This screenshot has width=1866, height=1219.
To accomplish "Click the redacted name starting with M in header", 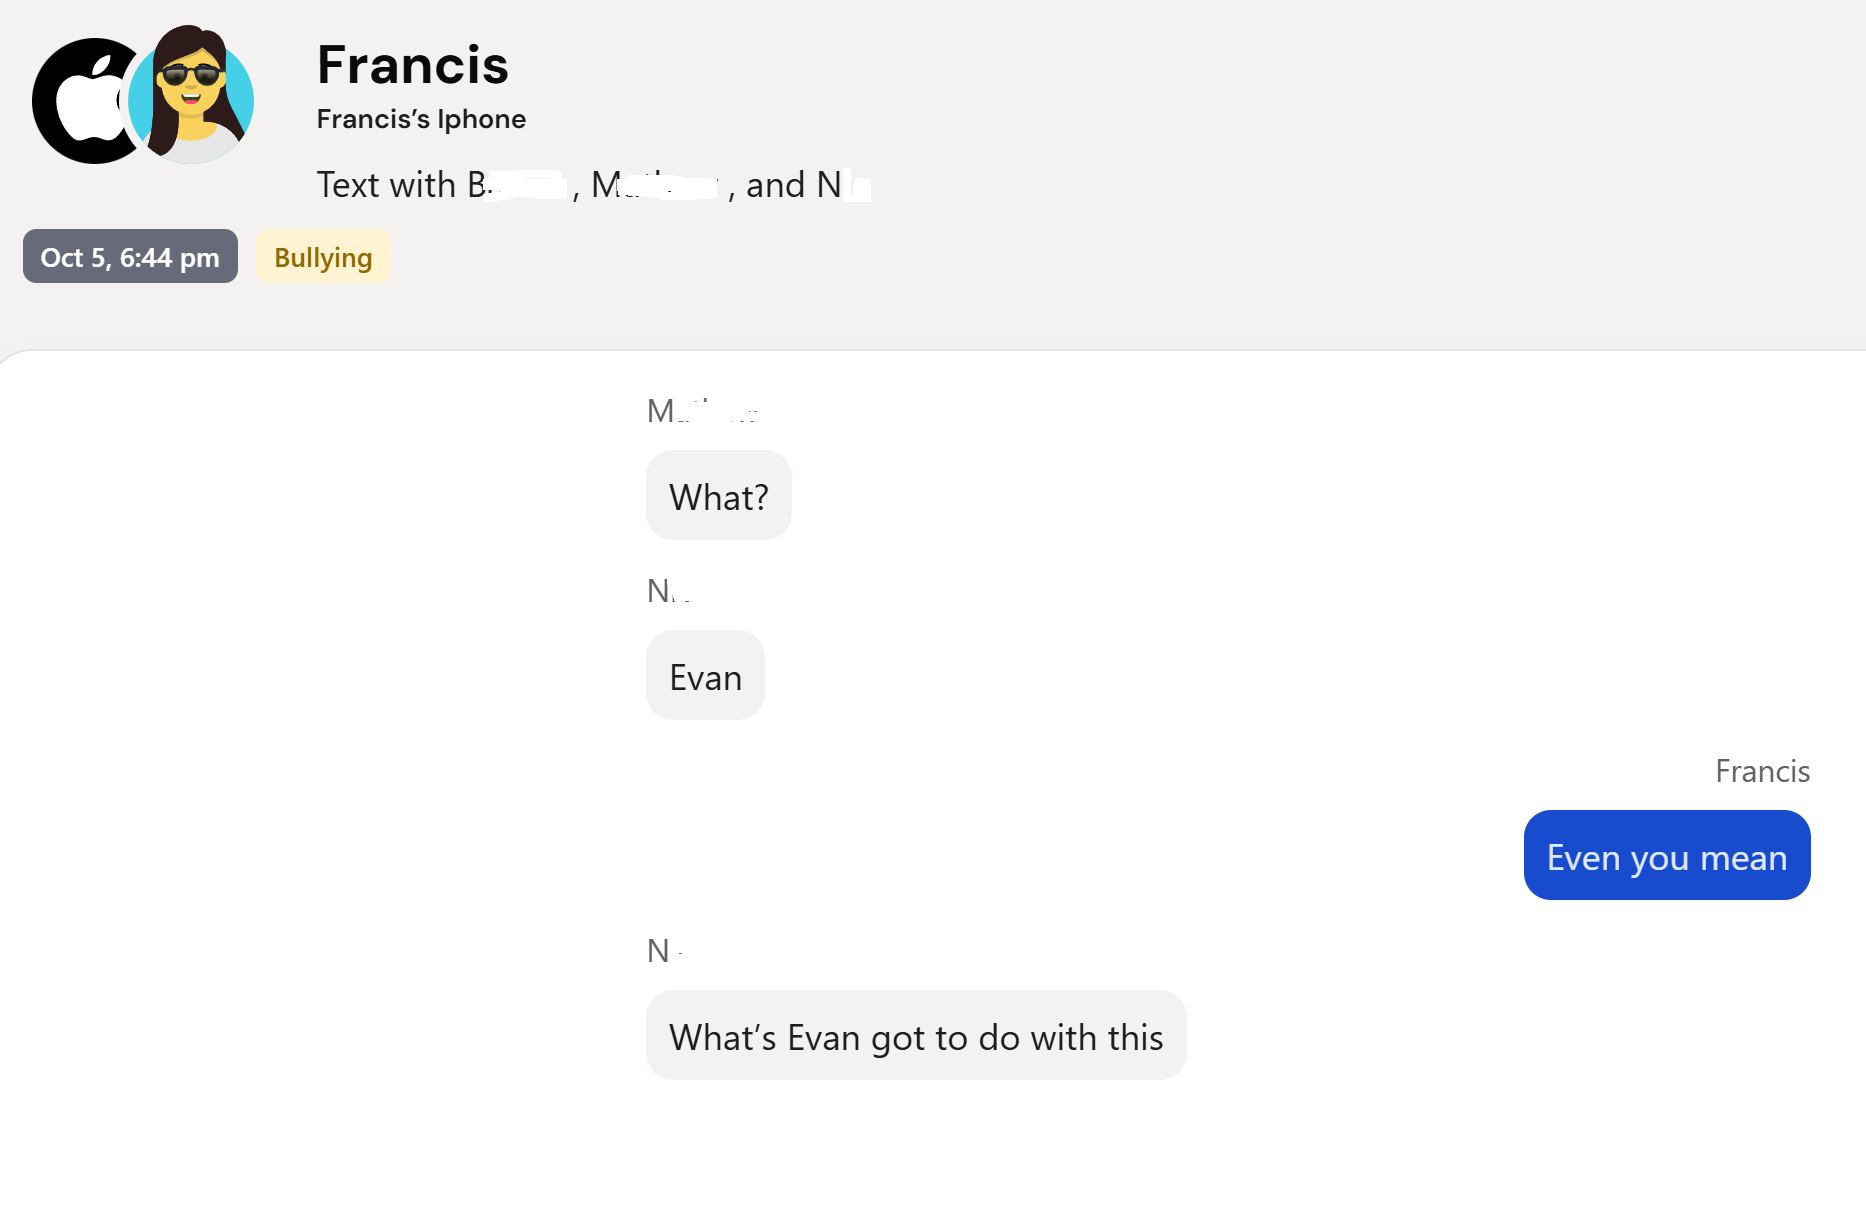I will coord(654,185).
